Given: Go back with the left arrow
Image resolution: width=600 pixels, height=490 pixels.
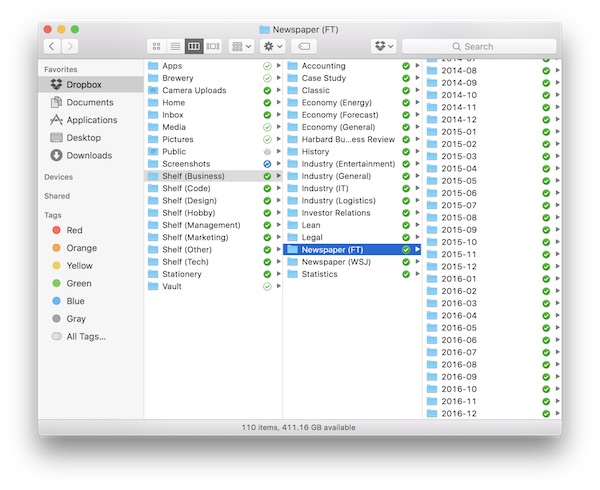Looking at the screenshot, I should tap(51, 46).
